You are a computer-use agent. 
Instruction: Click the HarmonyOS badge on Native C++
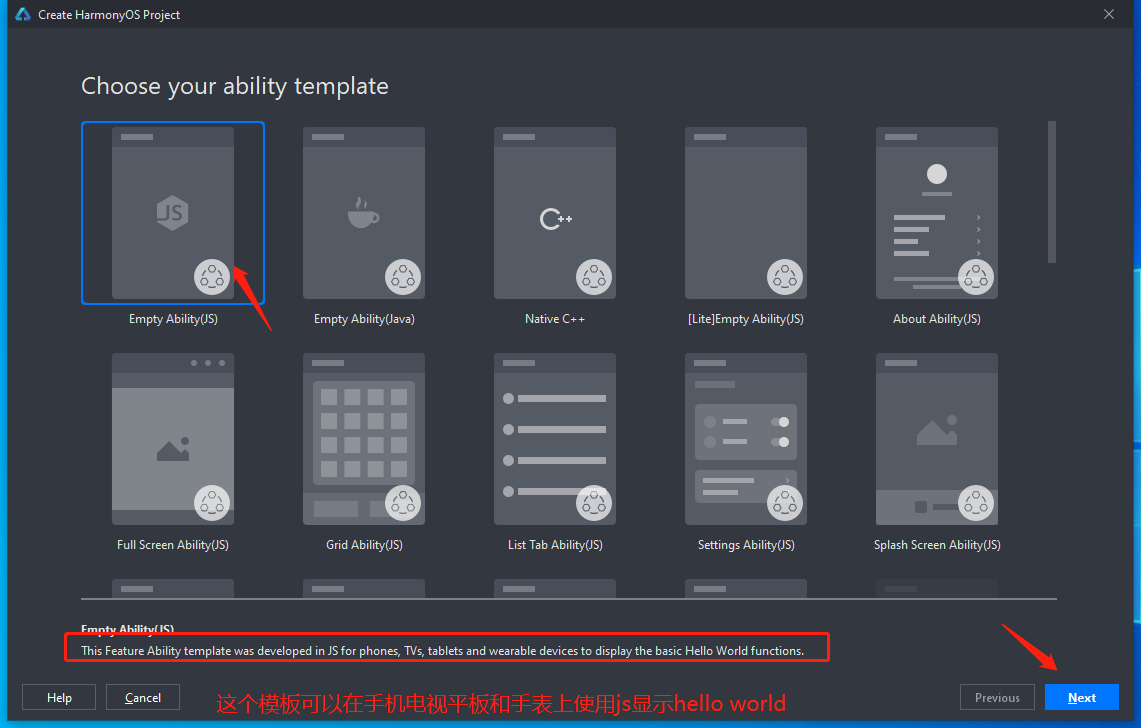click(594, 277)
